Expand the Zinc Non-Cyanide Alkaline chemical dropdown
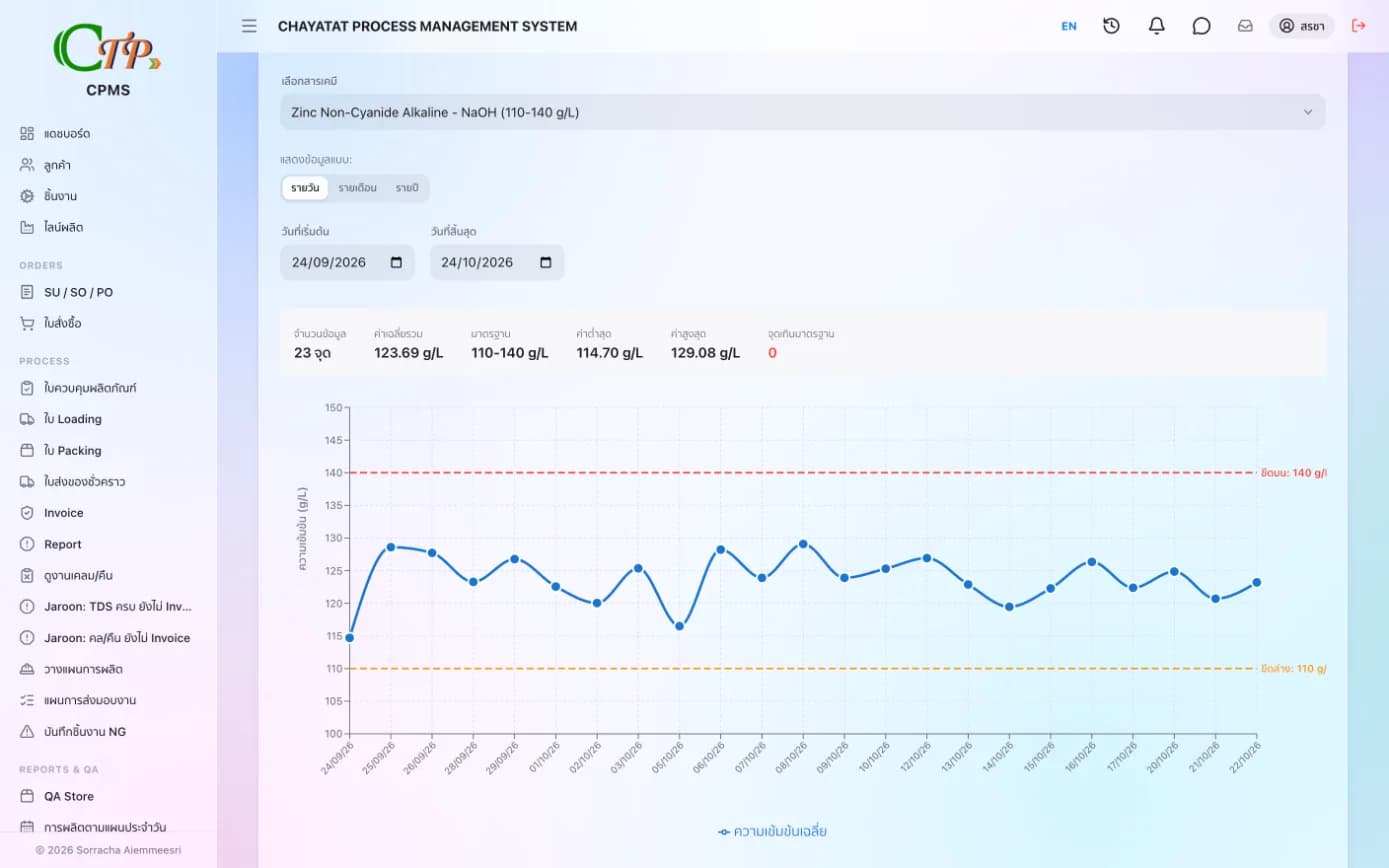Screen dimensions: 1389x868 pyautogui.click(x=803, y=112)
